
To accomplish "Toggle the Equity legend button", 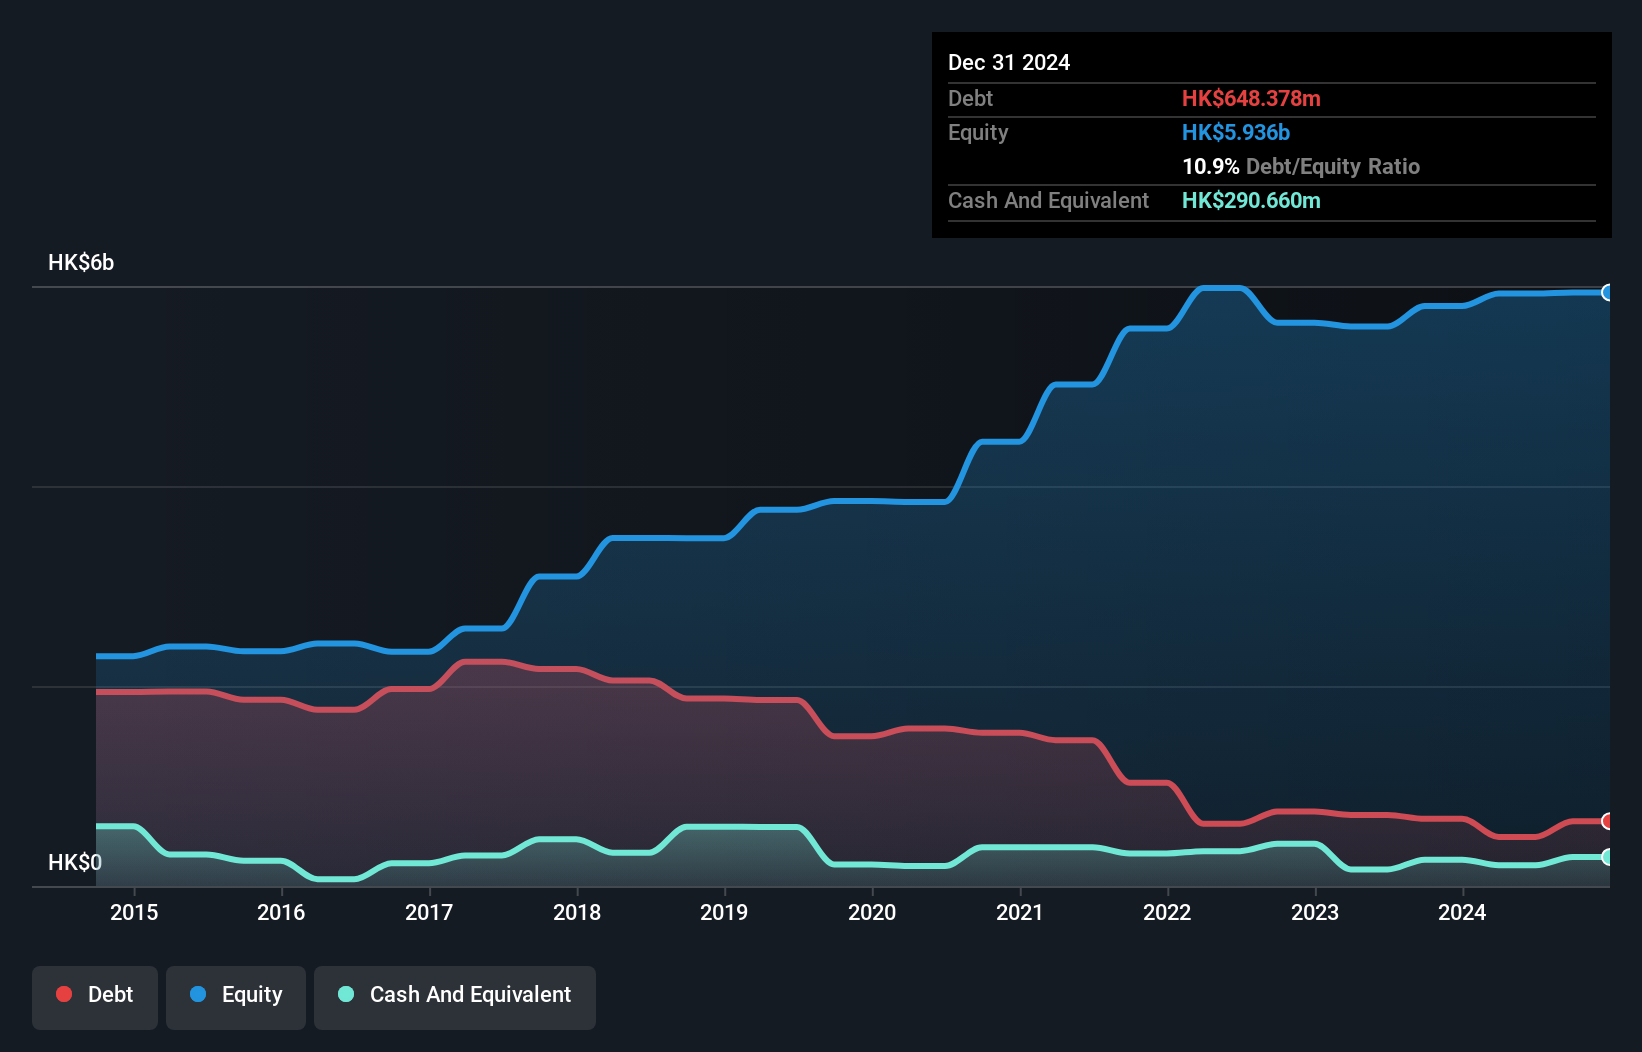I will (x=236, y=997).
